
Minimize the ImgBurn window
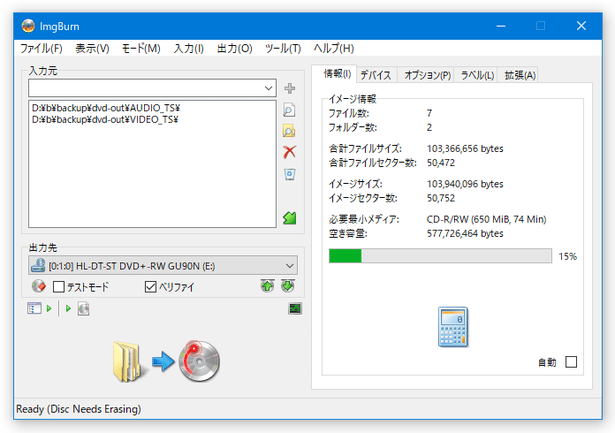coord(501,26)
